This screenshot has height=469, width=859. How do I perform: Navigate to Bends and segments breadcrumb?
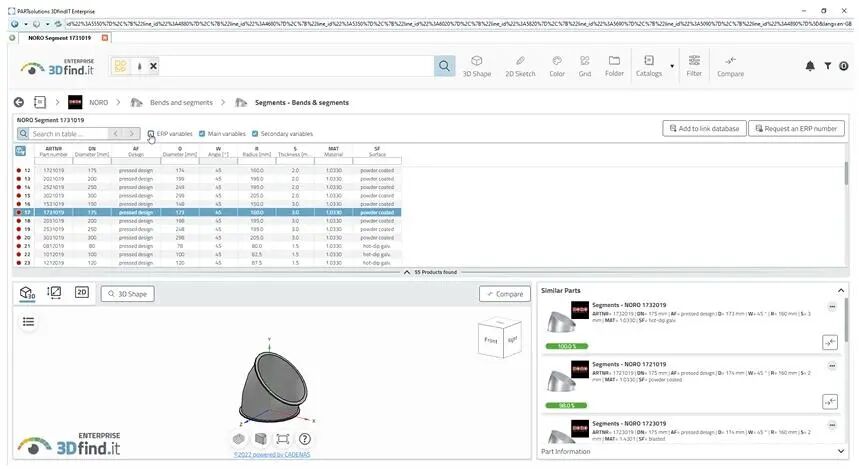coord(181,102)
